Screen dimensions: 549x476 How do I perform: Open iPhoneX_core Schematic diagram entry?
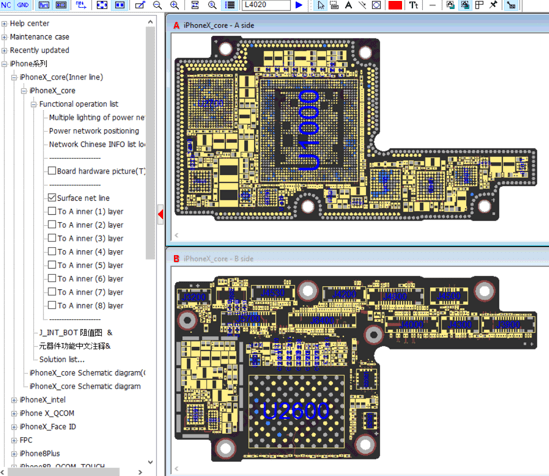[85, 386]
